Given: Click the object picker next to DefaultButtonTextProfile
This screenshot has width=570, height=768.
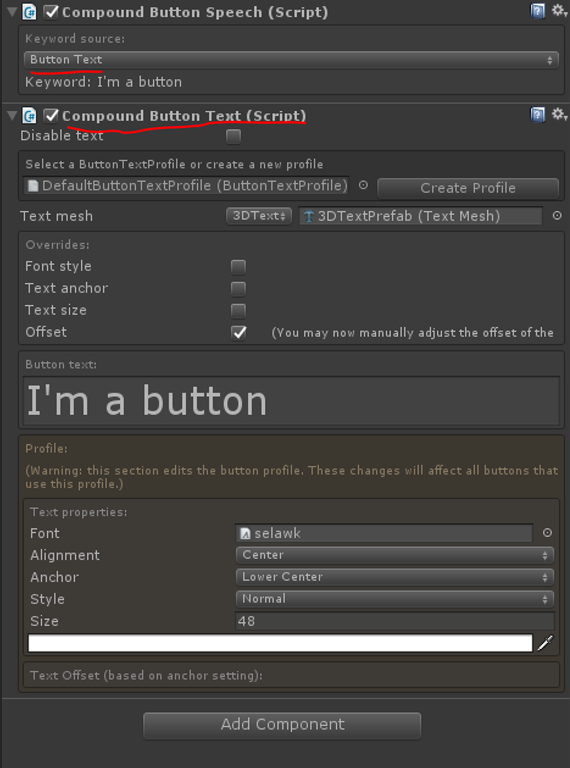Looking at the screenshot, I should point(363,185).
